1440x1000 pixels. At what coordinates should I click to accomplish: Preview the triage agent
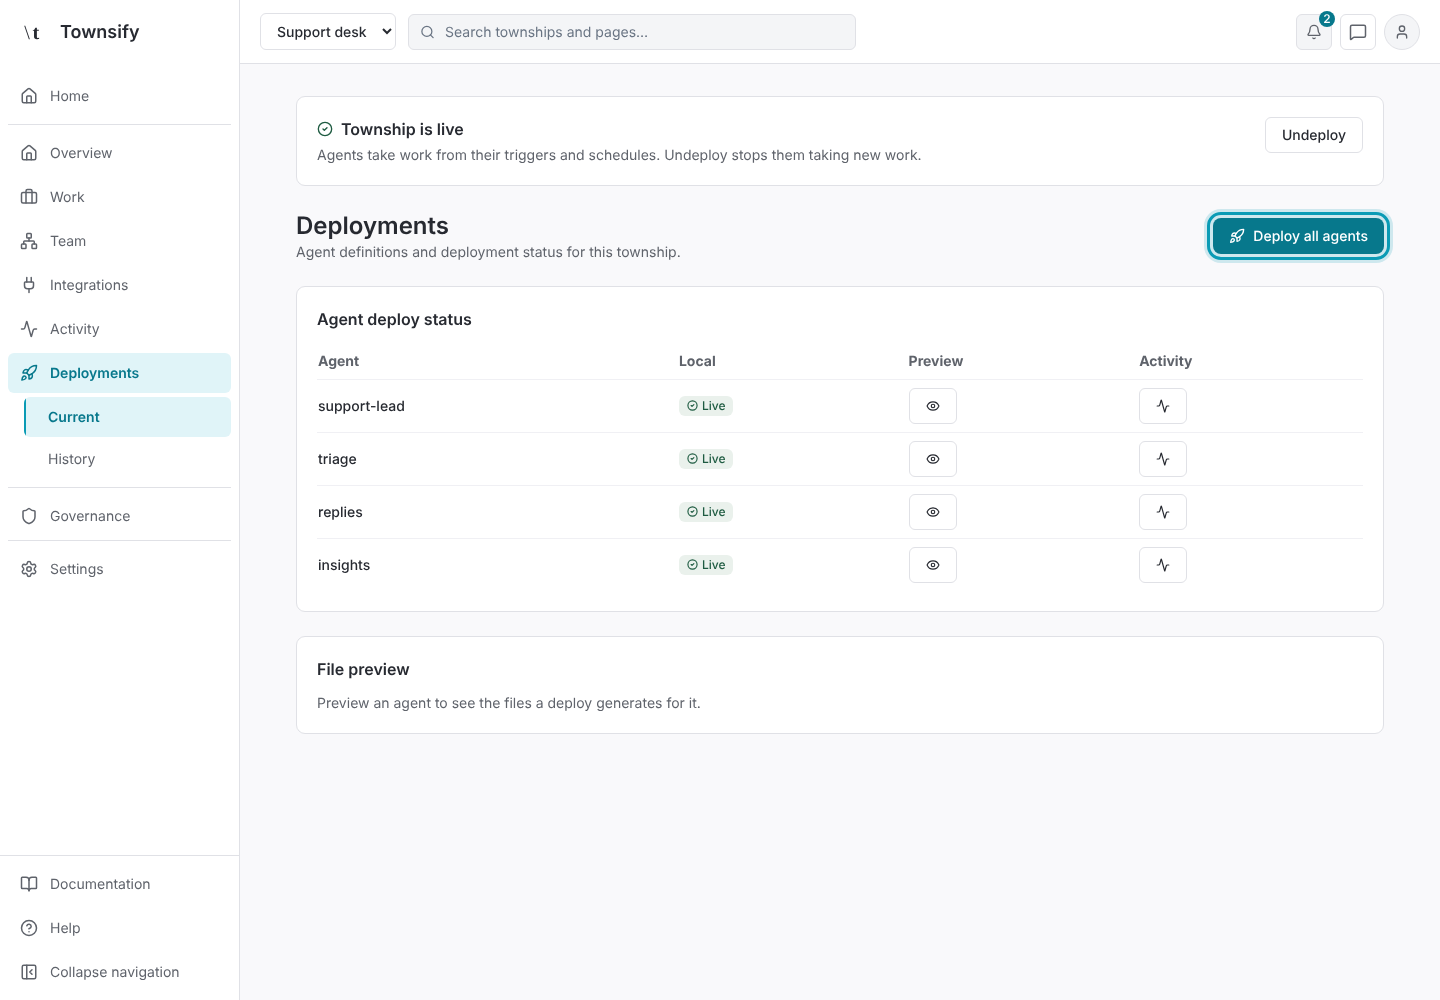[933, 459]
